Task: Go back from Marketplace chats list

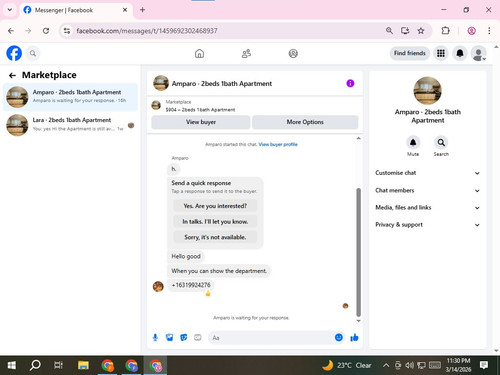Action: [x=12, y=75]
